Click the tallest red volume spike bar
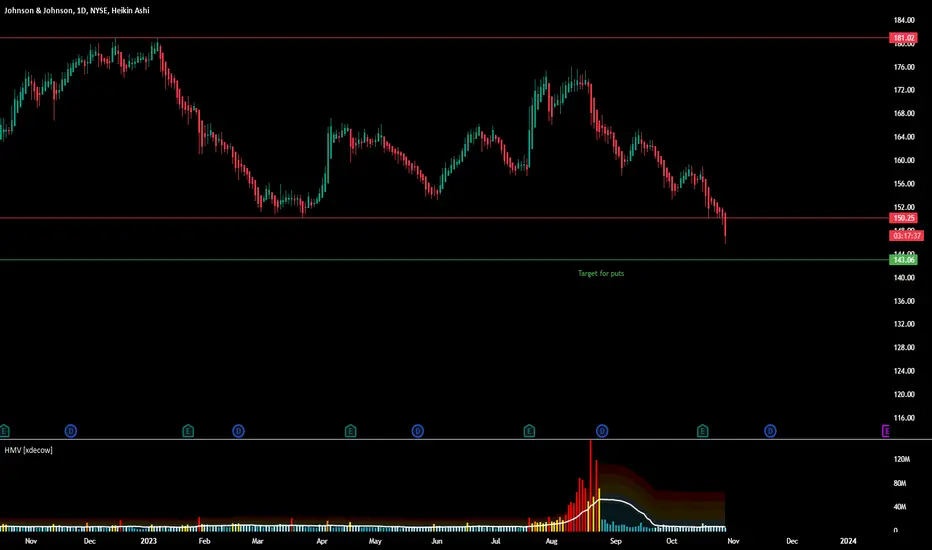 [591, 486]
